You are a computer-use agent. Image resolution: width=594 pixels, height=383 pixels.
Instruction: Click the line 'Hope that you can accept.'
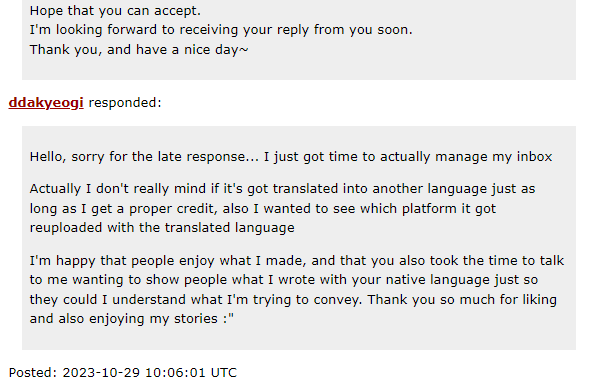115,11
